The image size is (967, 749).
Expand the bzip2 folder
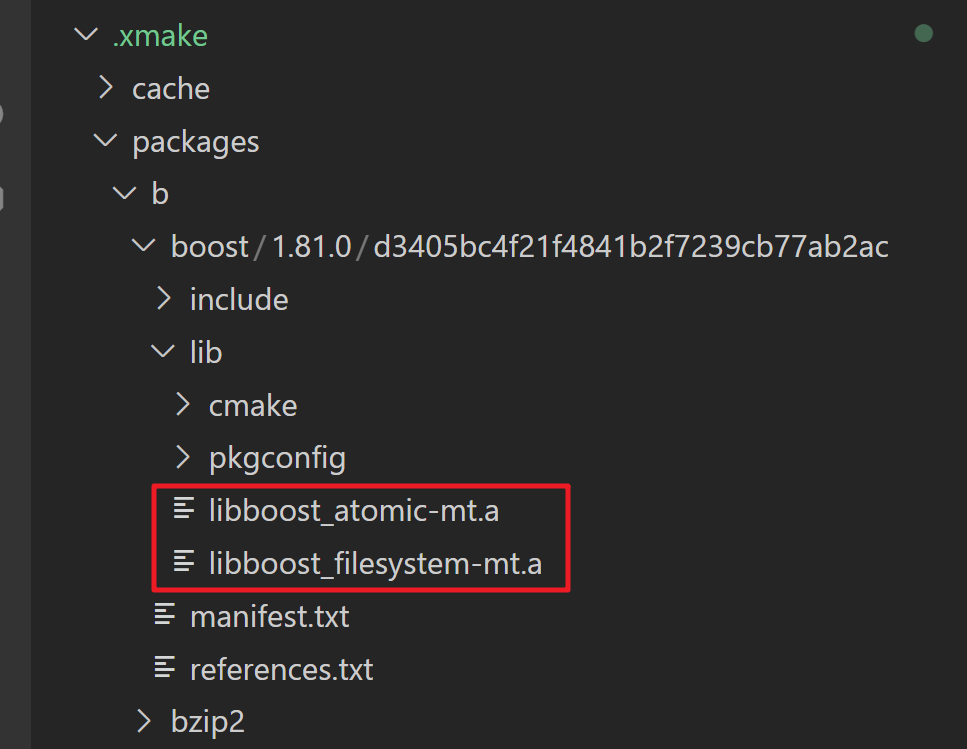point(144,721)
